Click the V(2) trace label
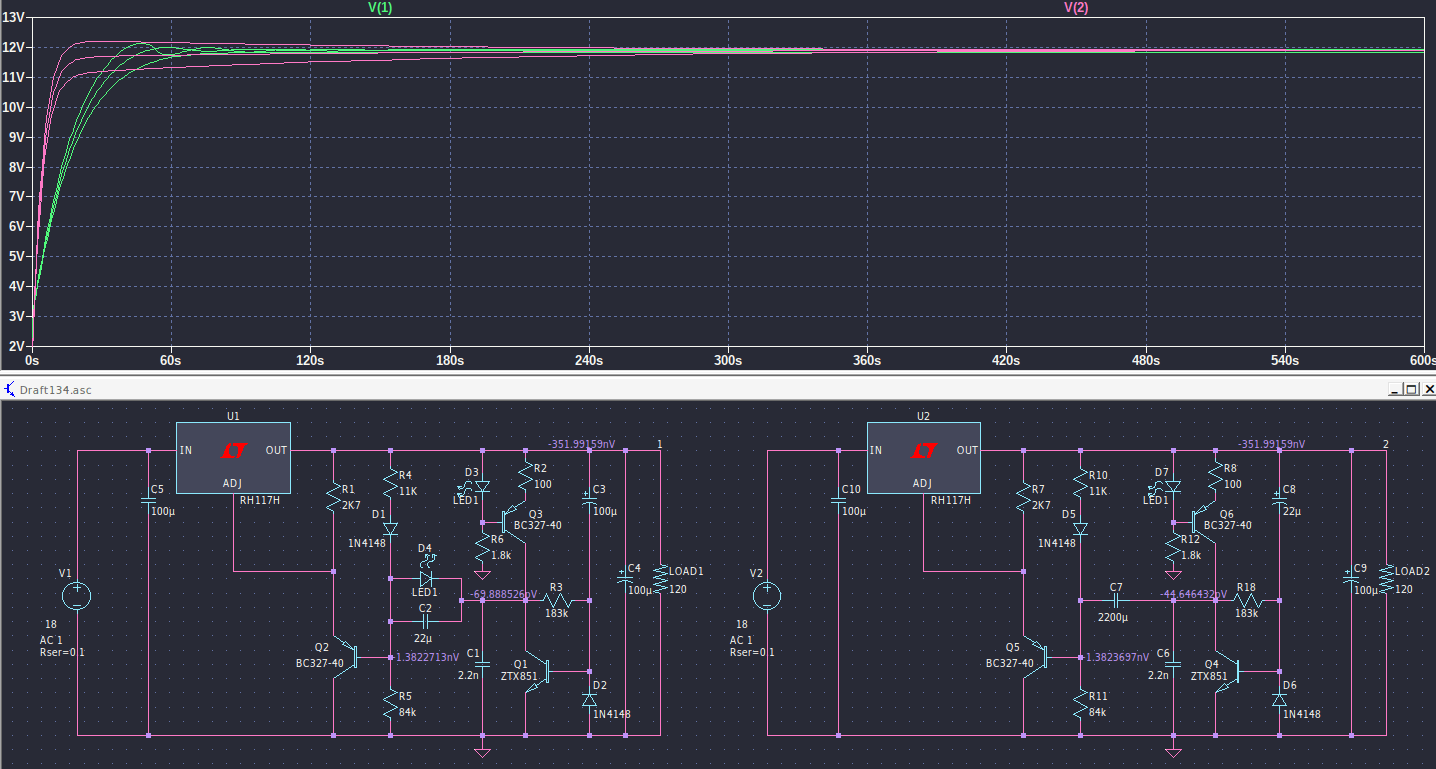 (x=1076, y=7)
